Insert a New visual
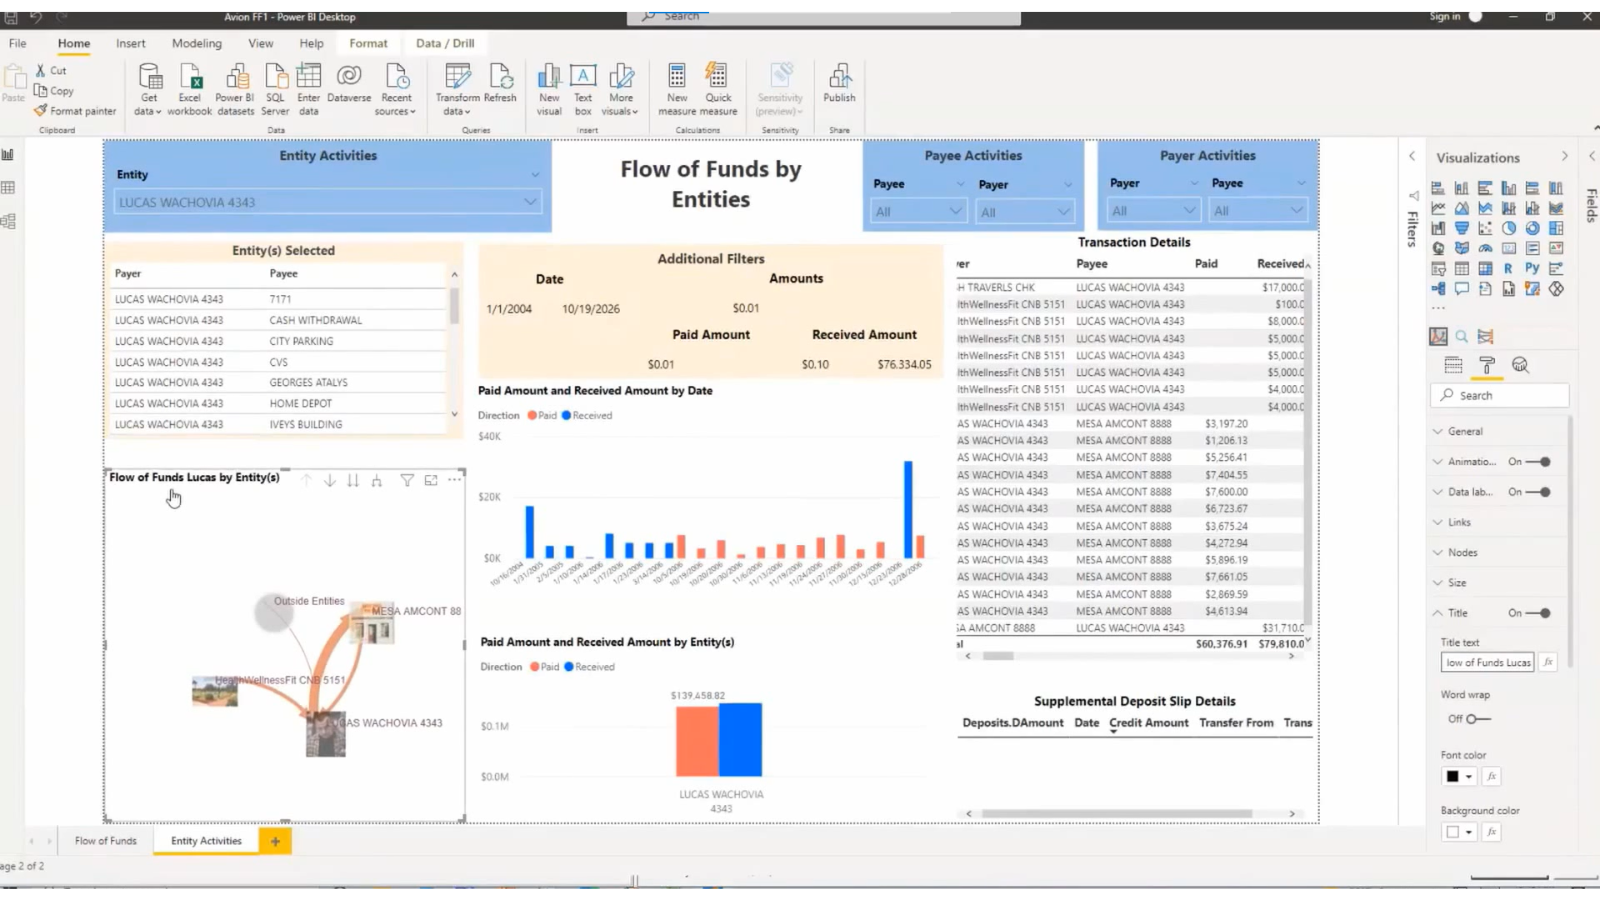Image resolution: width=1600 pixels, height=900 pixels. (x=549, y=89)
